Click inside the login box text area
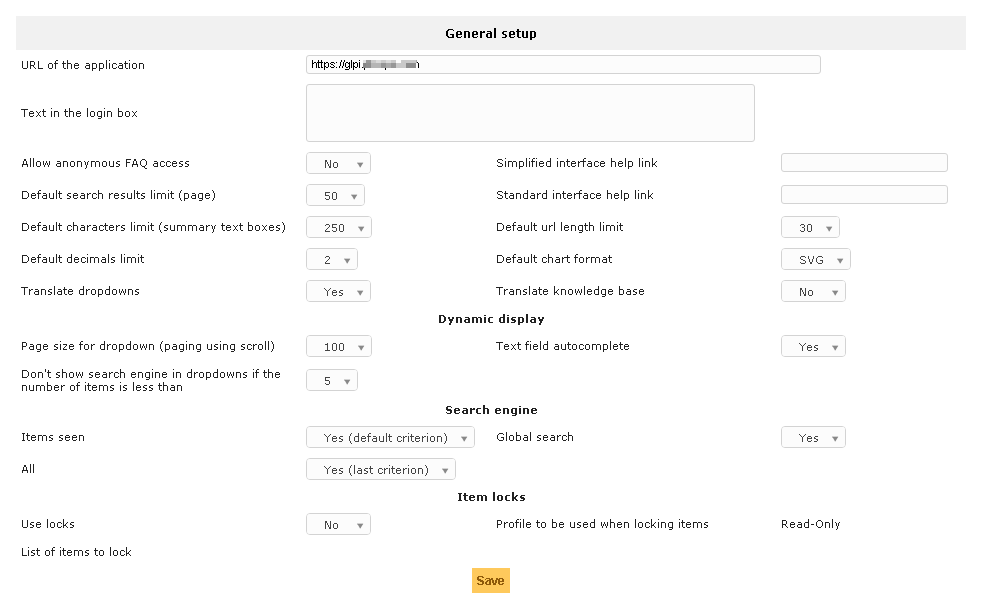 (x=530, y=113)
